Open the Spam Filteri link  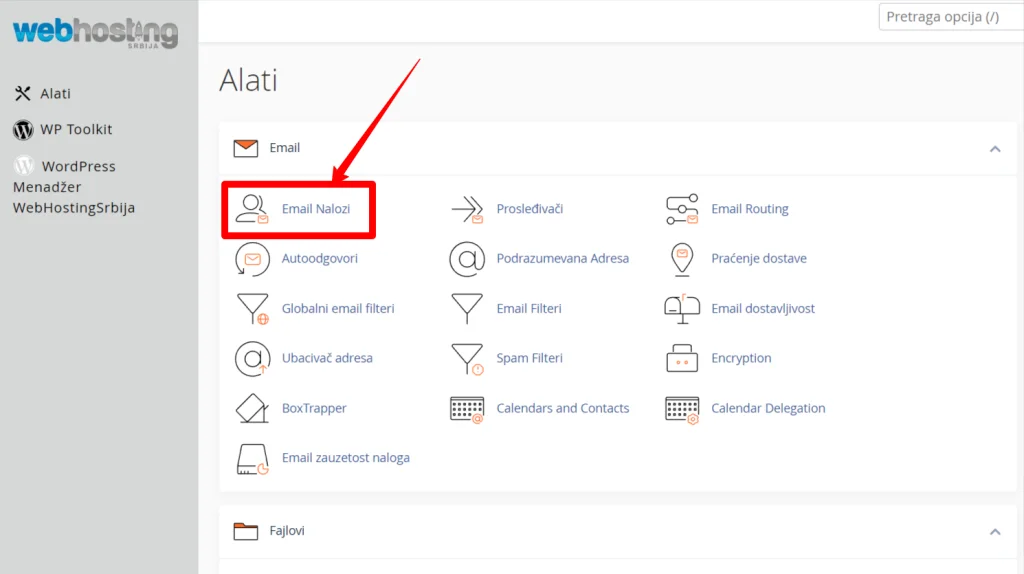(x=530, y=359)
